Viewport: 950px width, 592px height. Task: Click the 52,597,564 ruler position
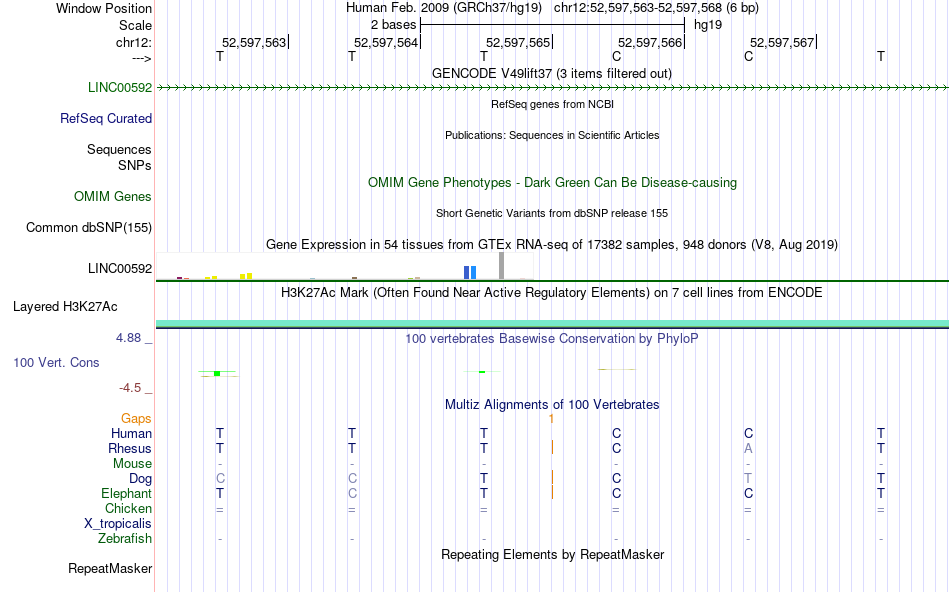[x=386, y=42]
